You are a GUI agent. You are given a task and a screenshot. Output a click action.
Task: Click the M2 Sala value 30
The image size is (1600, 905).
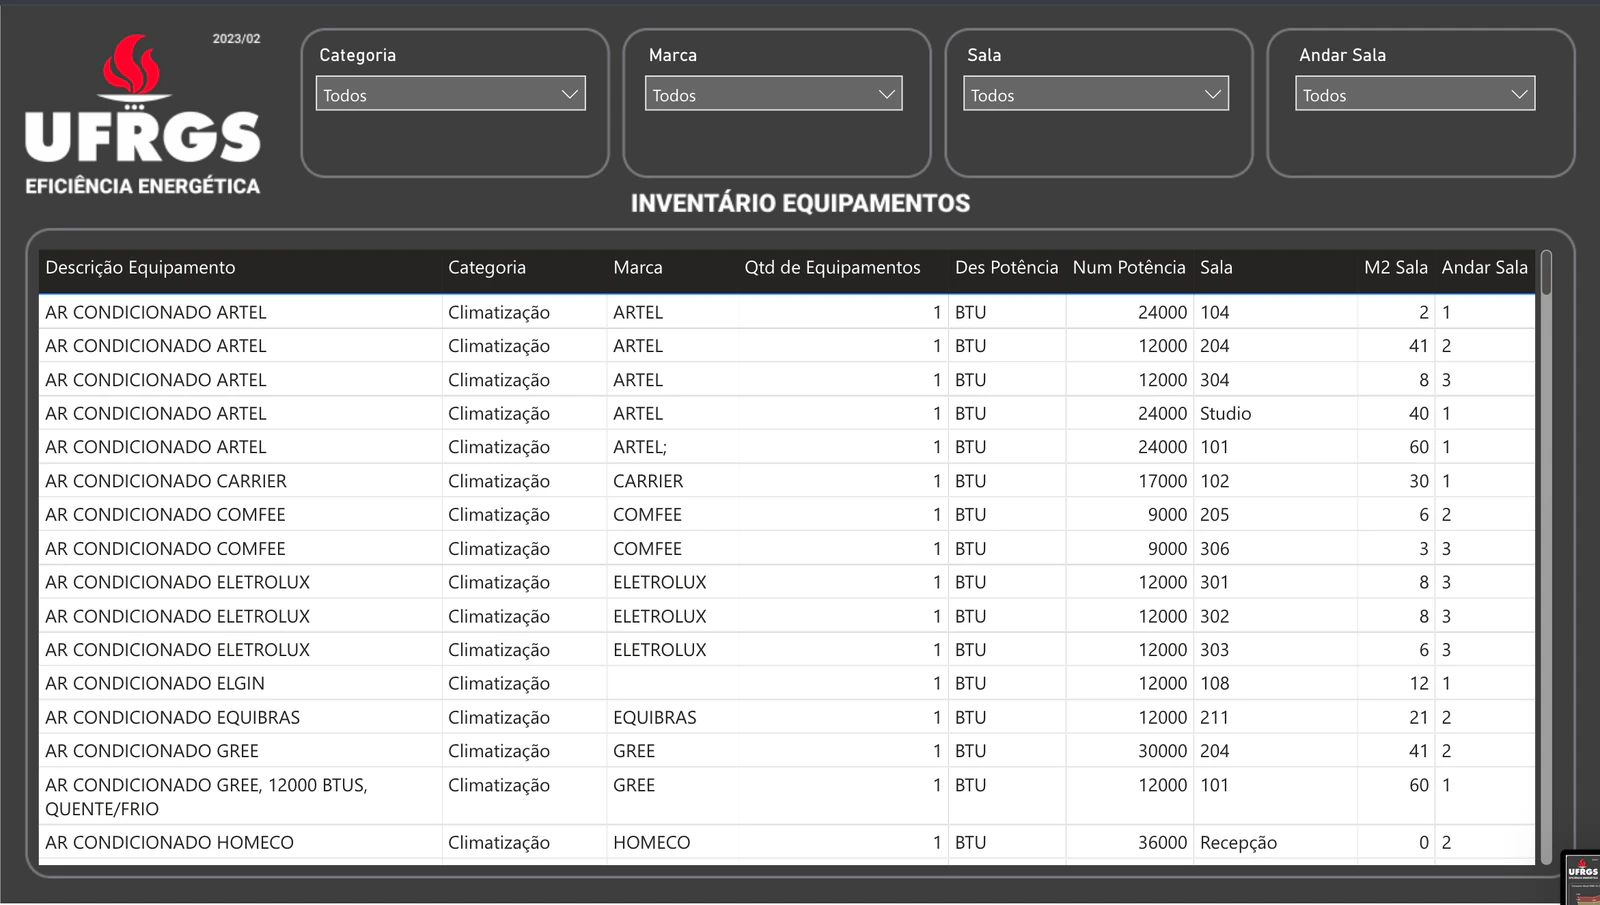coord(1419,481)
